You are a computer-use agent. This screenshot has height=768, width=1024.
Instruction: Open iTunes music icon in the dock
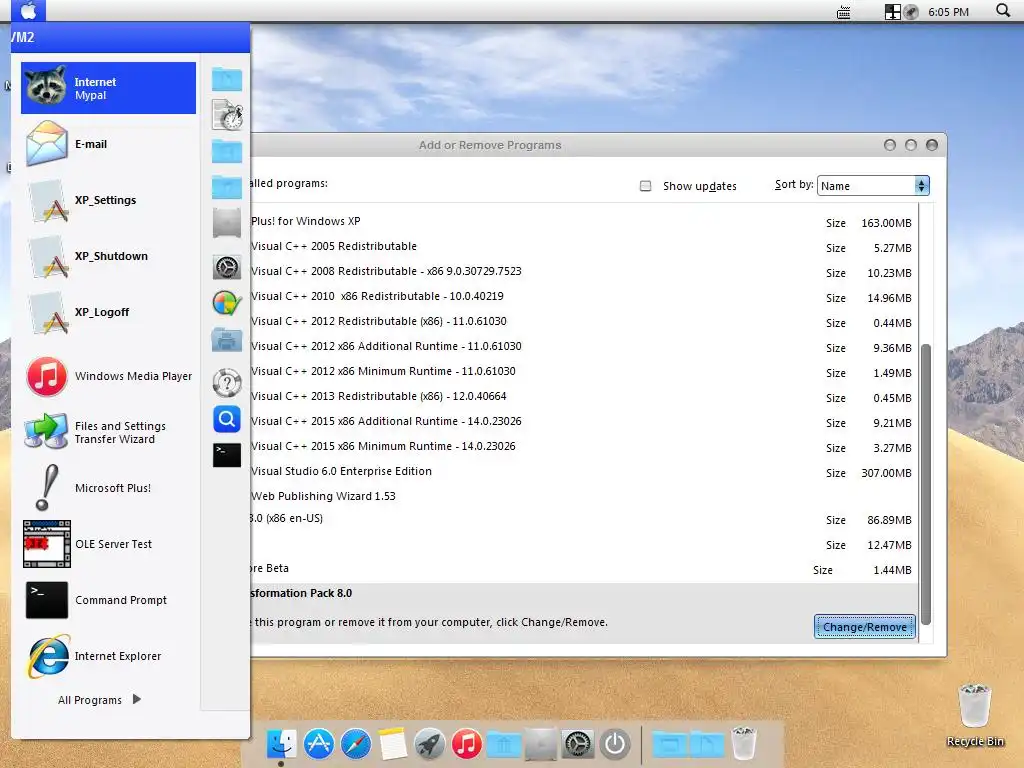(467, 744)
